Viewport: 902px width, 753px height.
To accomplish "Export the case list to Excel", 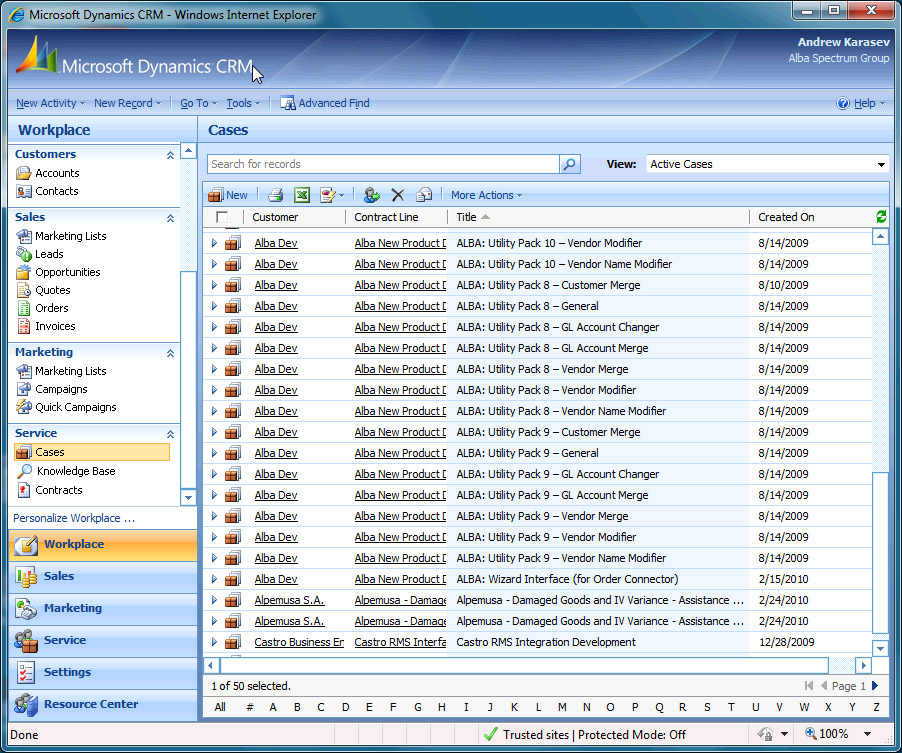I will (302, 195).
